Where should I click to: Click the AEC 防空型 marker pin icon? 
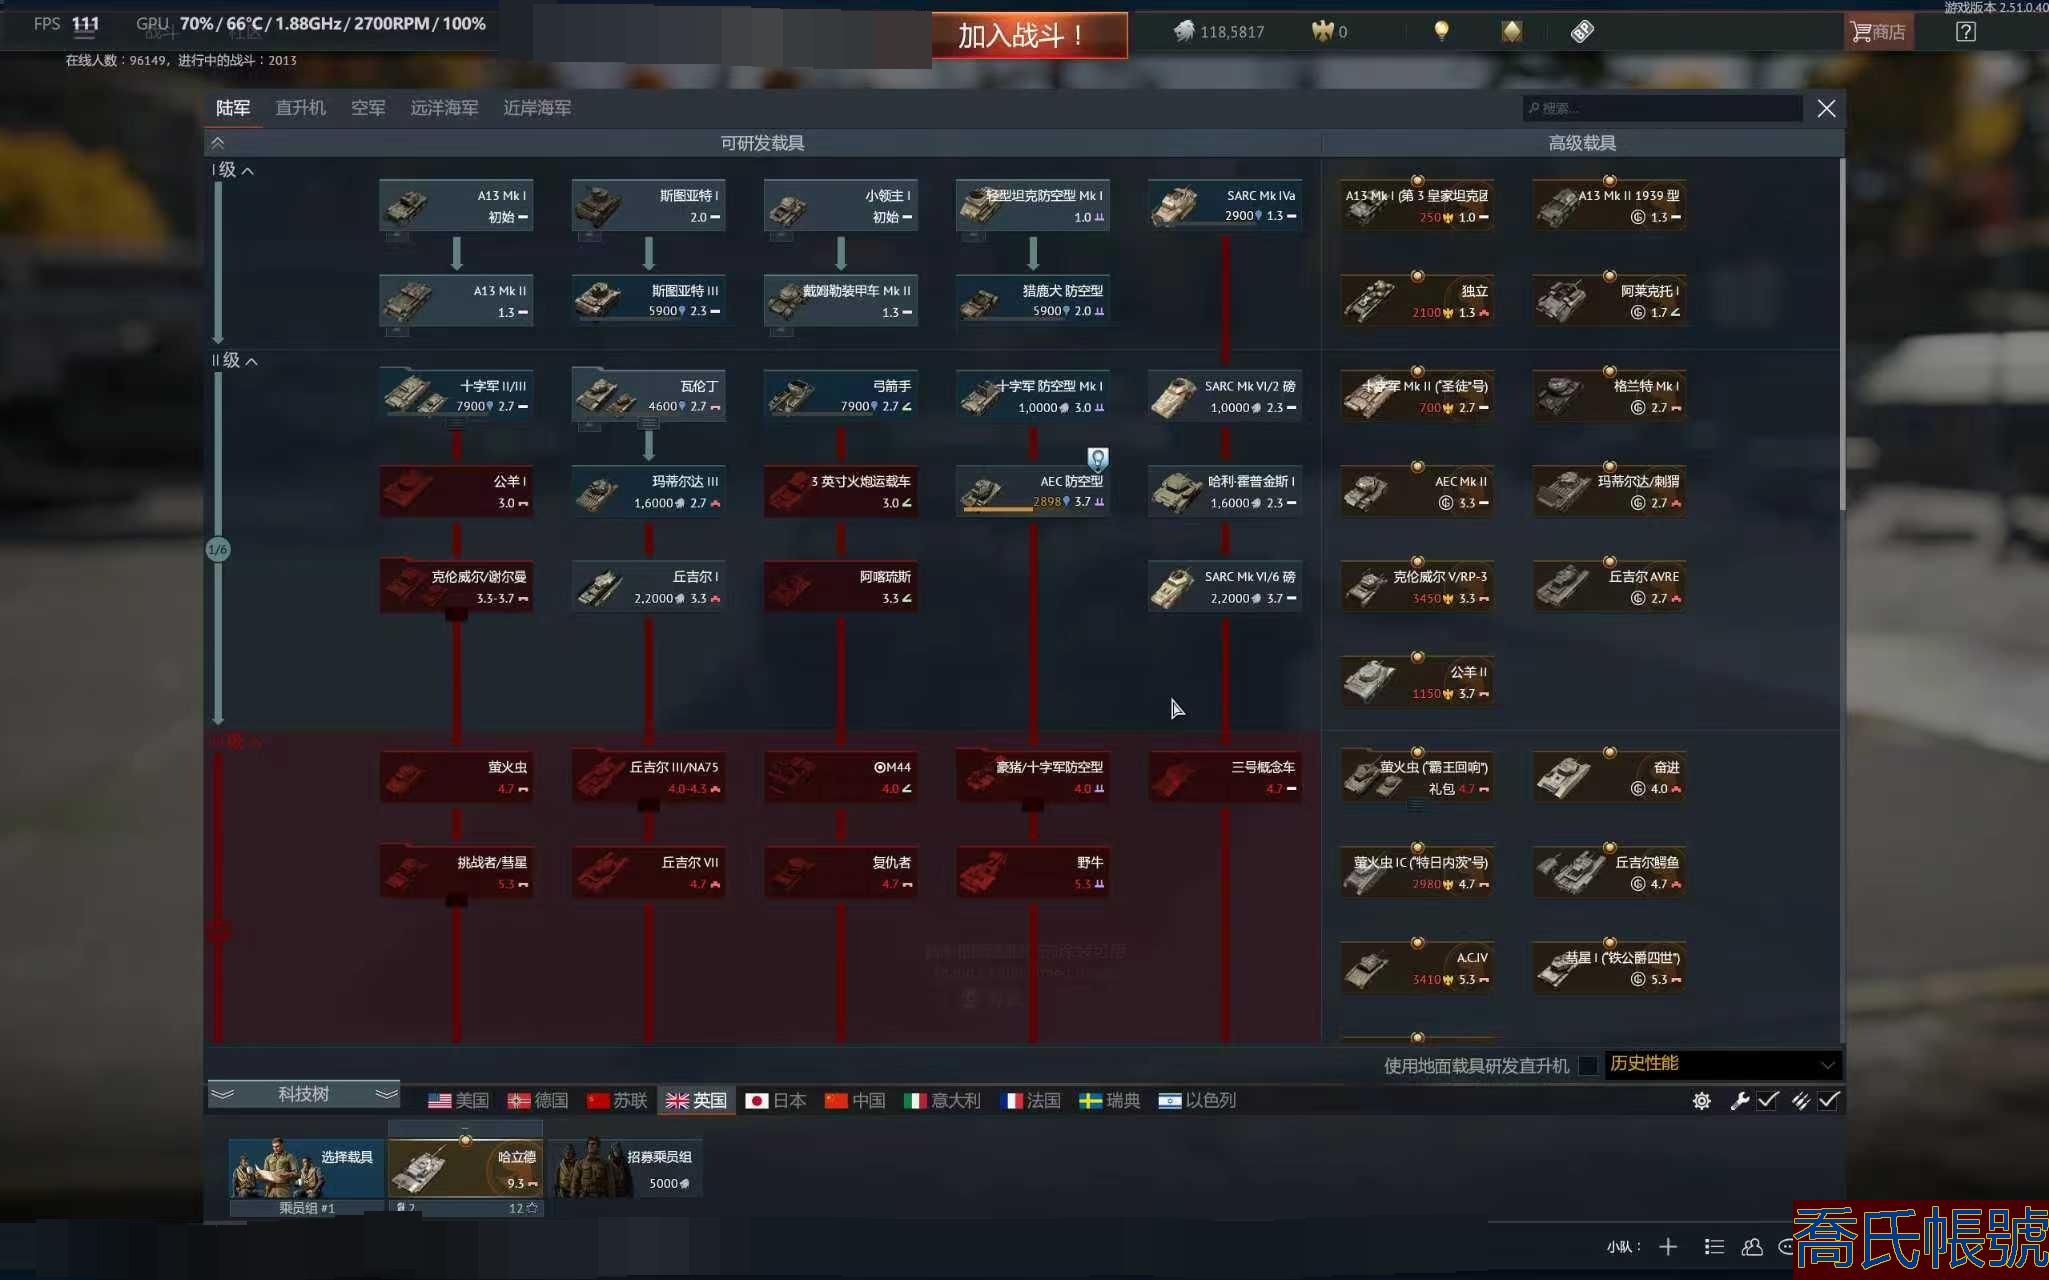(x=1097, y=458)
